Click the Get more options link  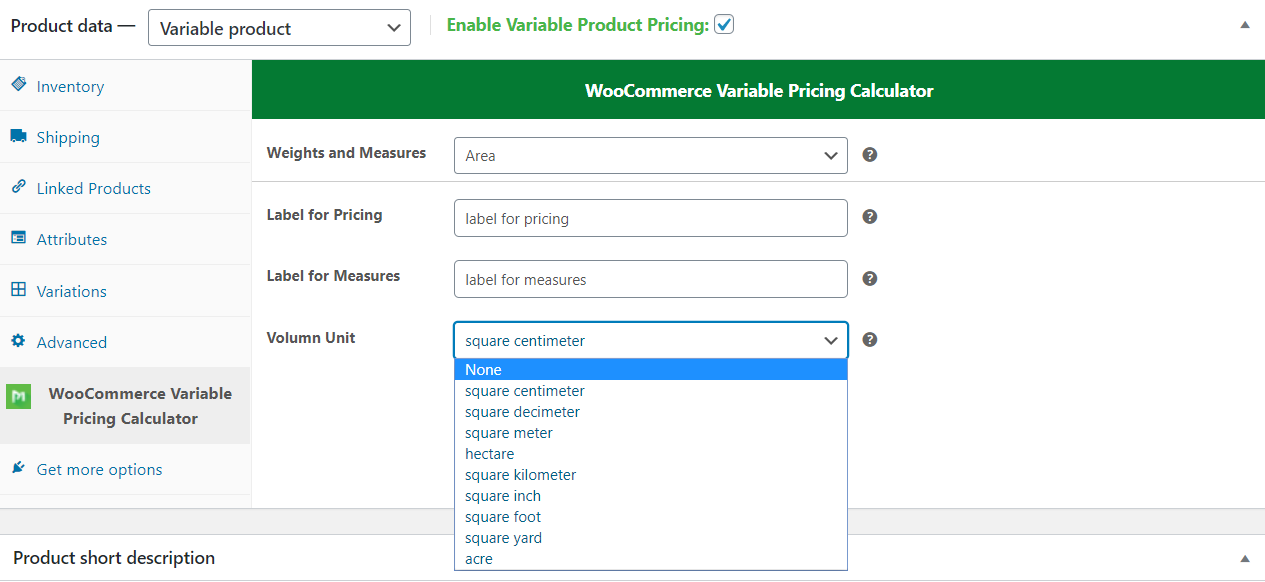coord(99,468)
